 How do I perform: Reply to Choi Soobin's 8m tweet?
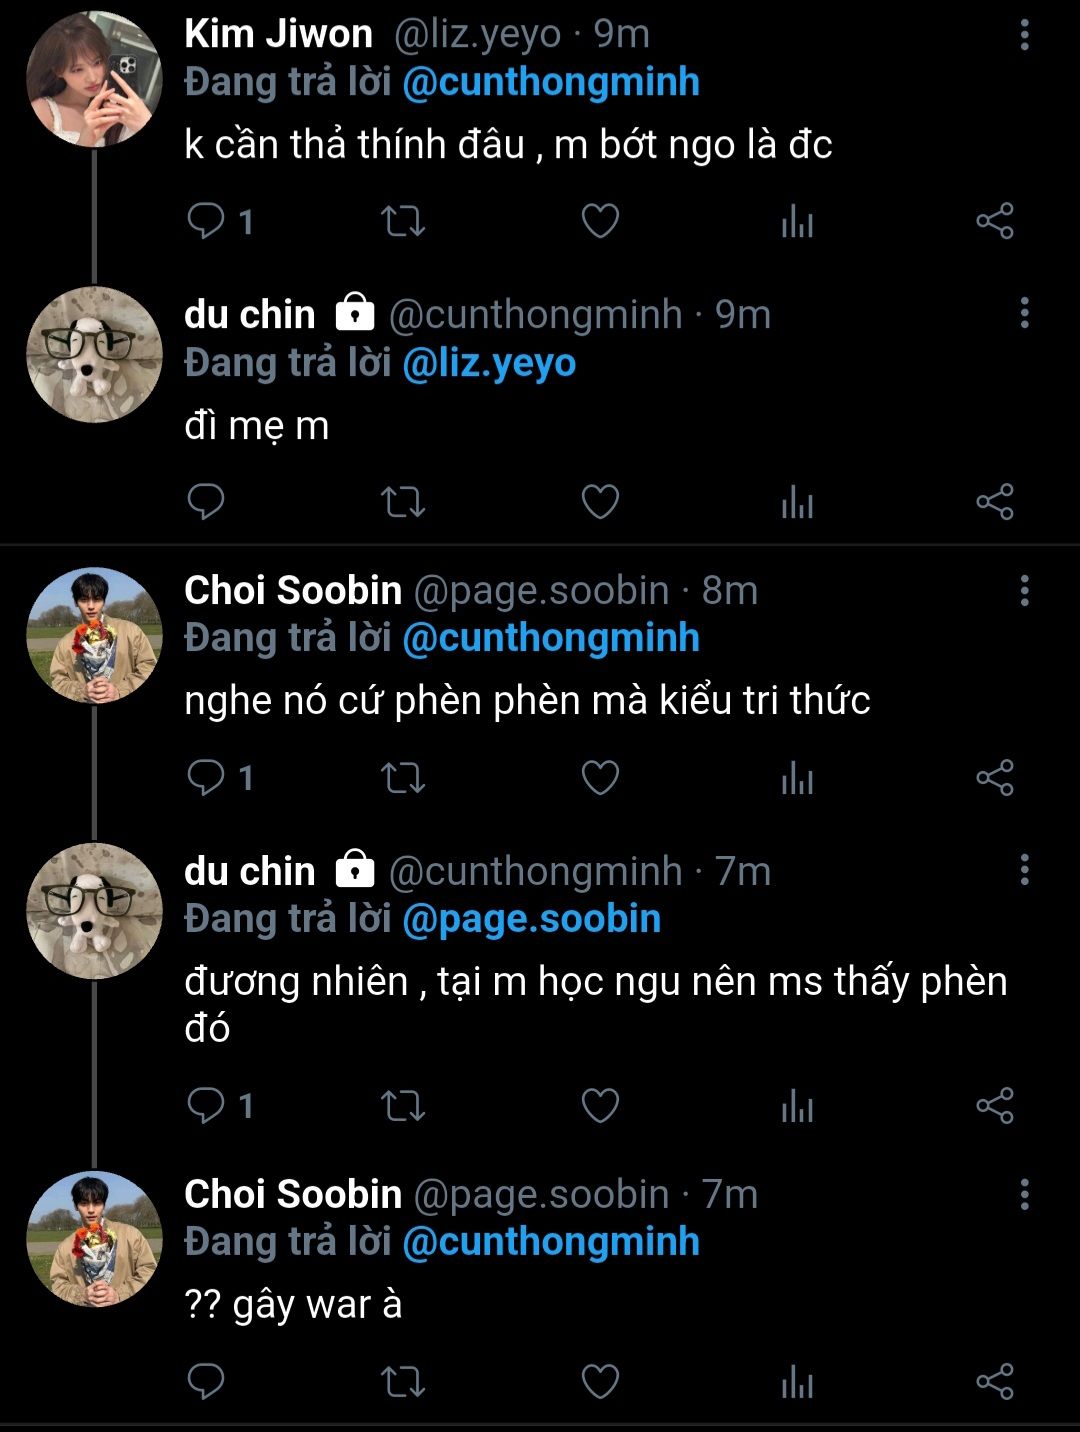(207, 778)
